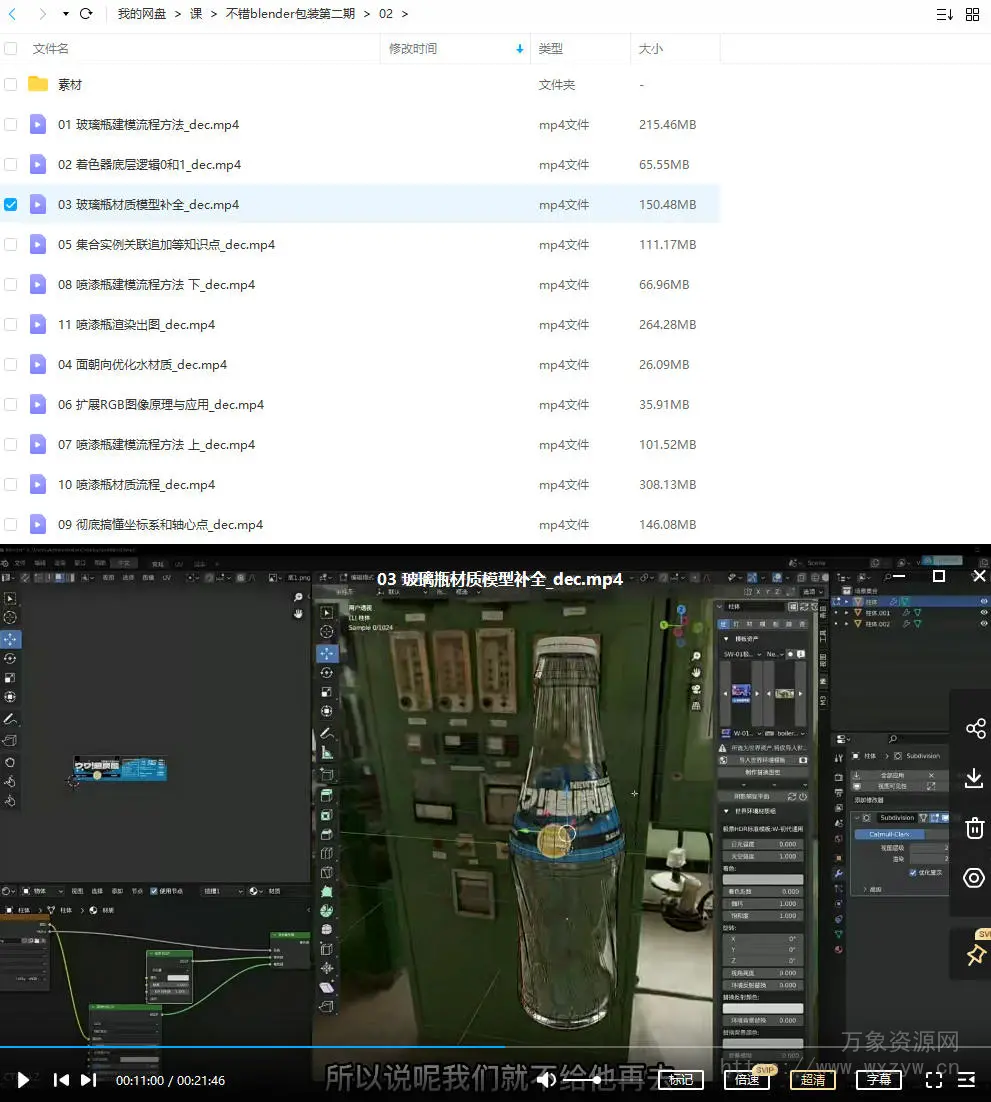Screen dimensions: 991x1102
Task: Enter fullscreen video mode
Action: coord(933,1080)
